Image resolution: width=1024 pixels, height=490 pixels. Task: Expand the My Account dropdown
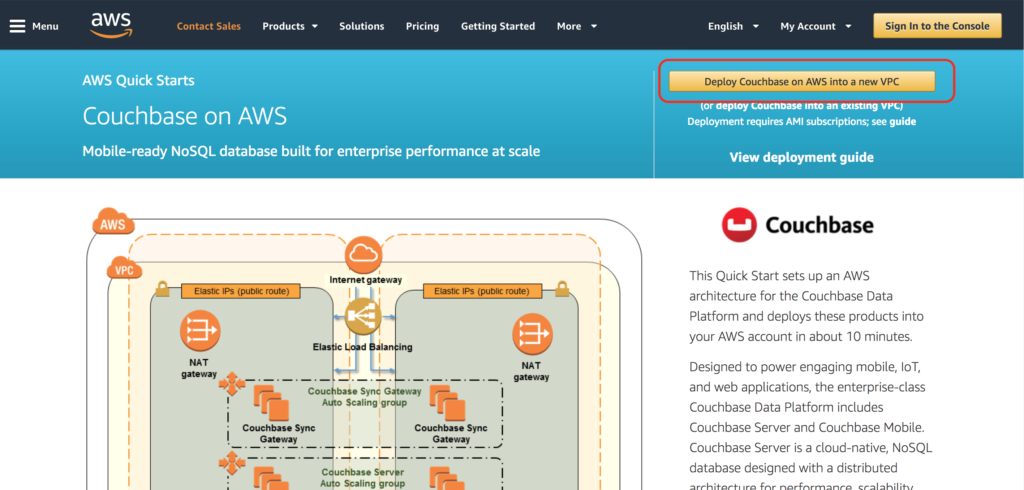(x=816, y=26)
